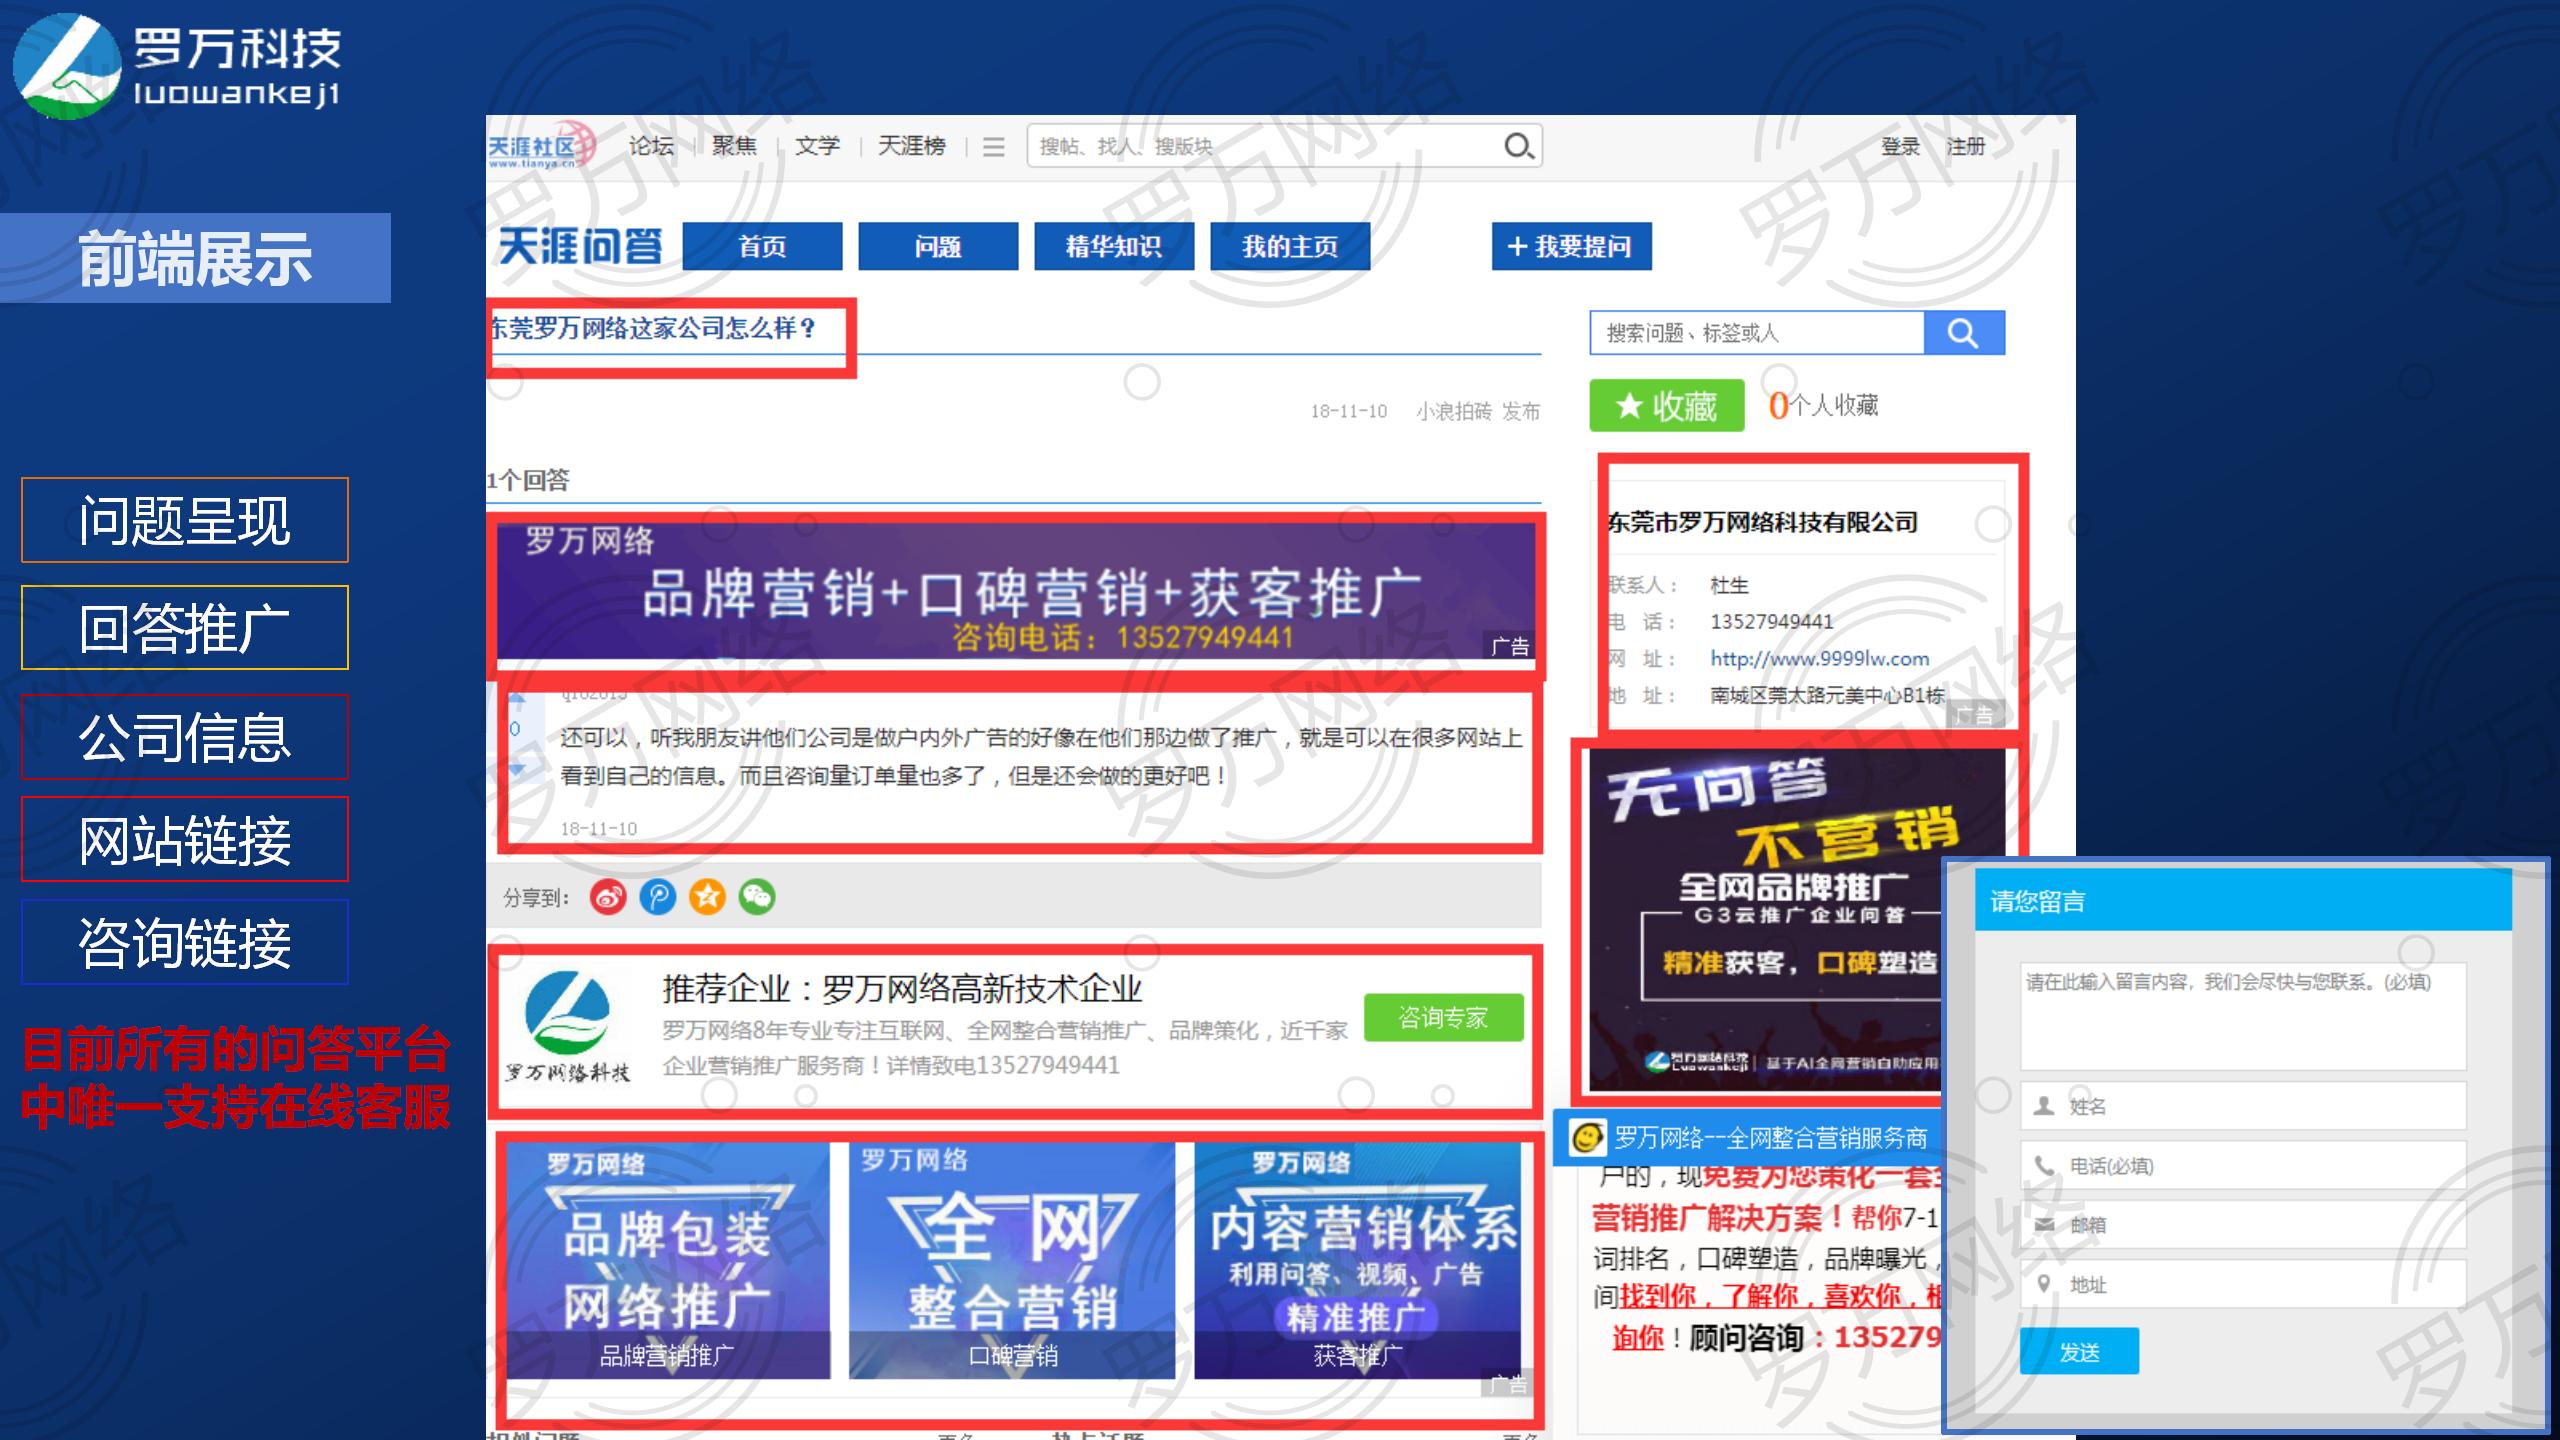This screenshot has width=2560, height=1440.
Task: Click the green 收藏 button
Action: pyautogui.click(x=1667, y=405)
